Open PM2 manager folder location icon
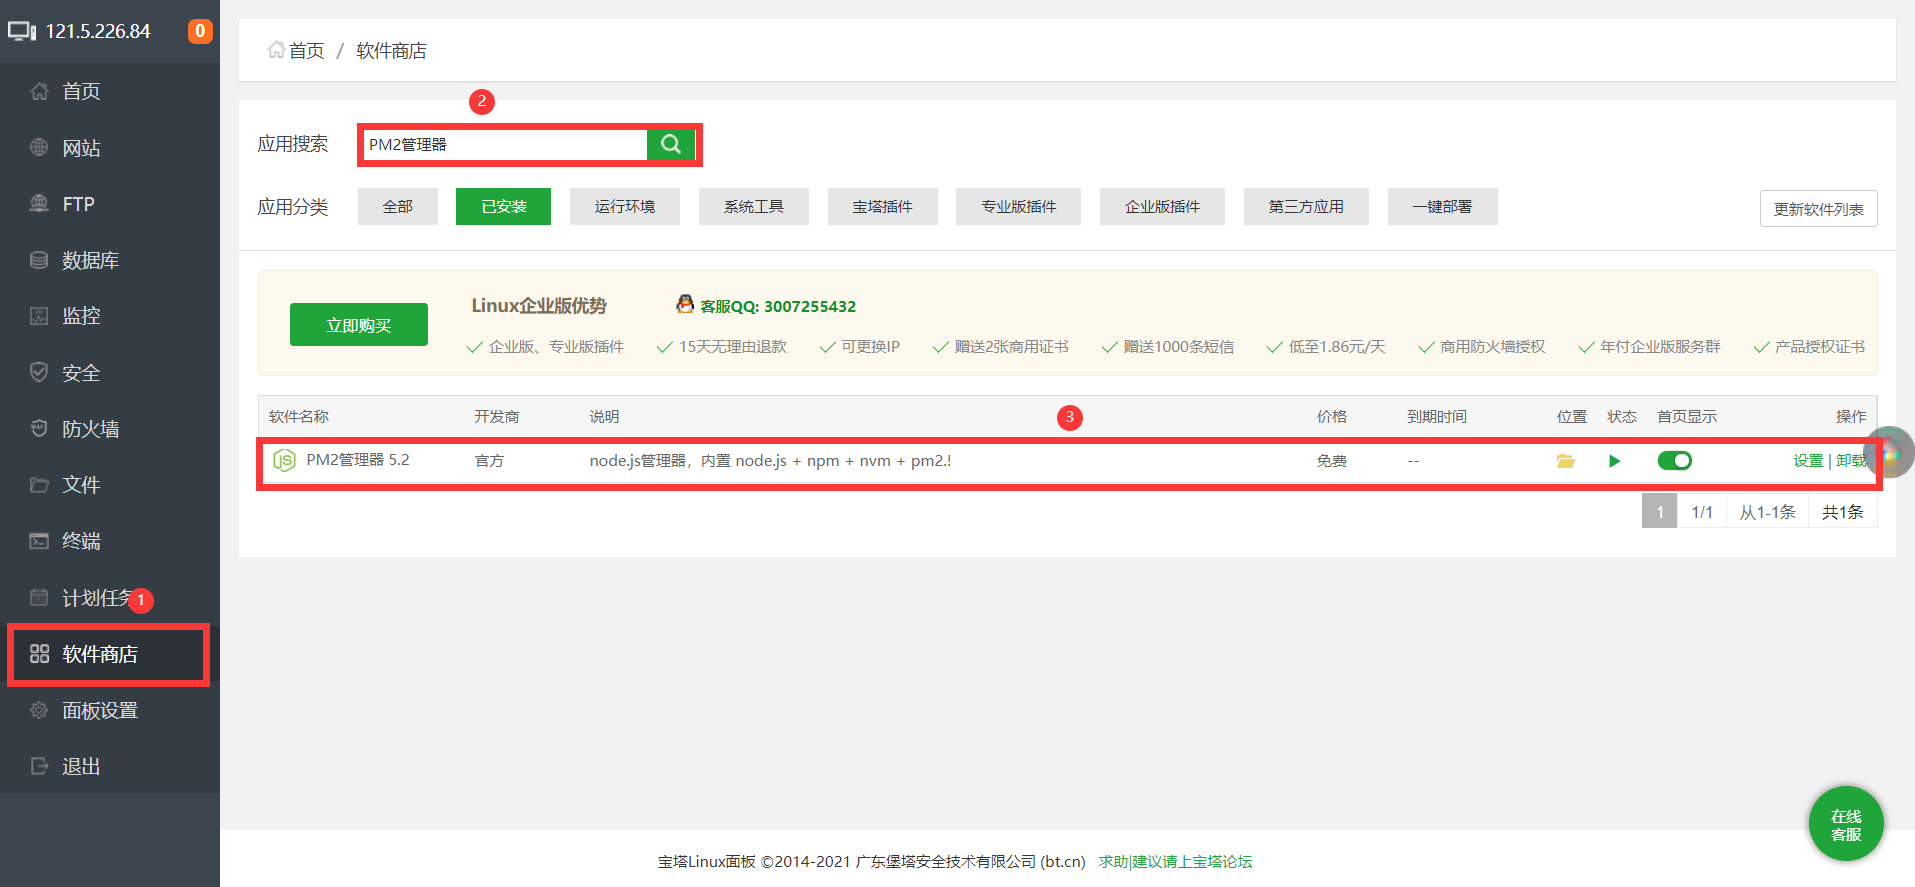Viewport: 1915px width, 887px height. (x=1566, y=461)
